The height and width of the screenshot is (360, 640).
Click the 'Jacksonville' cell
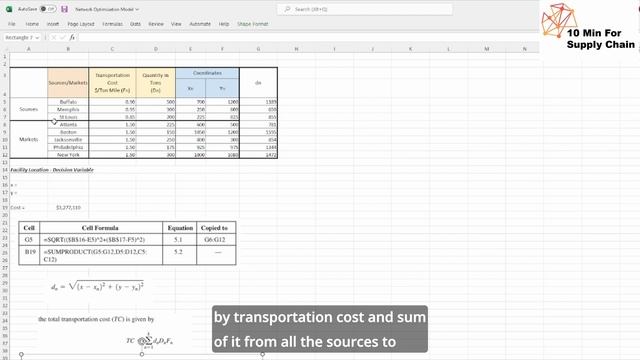(68, 140)
